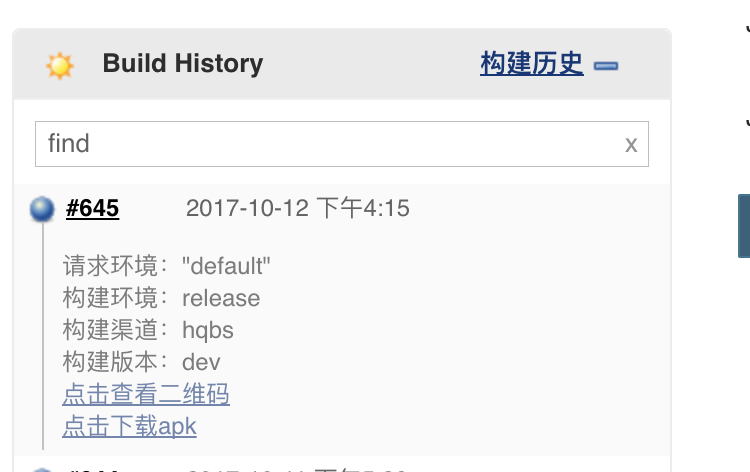Click the 请求环境 "default" line
Screen dimensions: 750x472
coord(166,266)
